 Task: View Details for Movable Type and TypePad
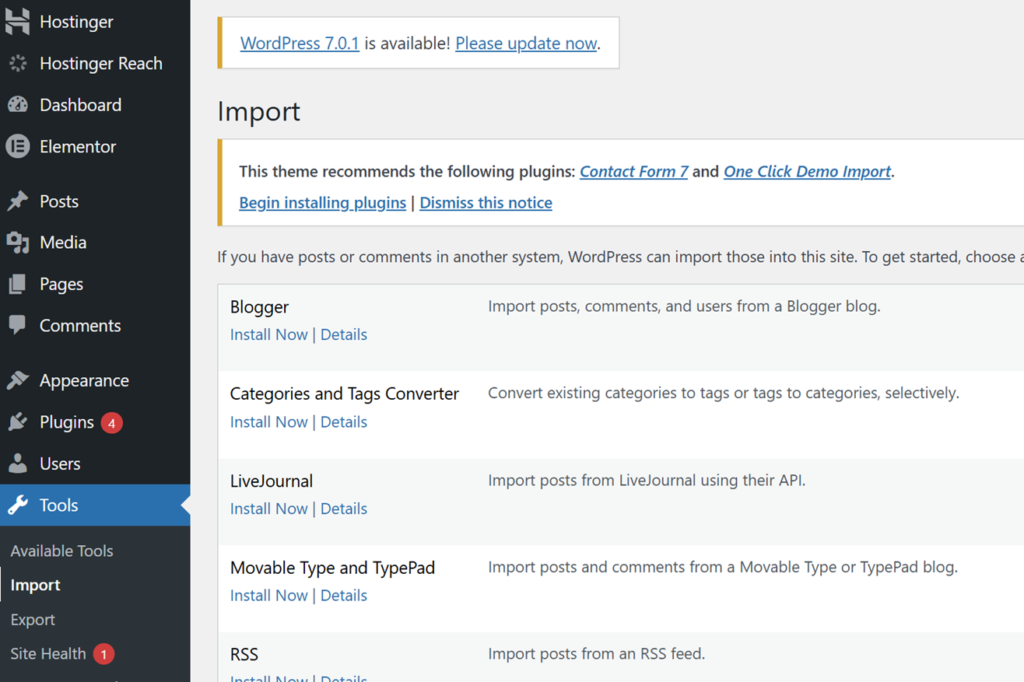point(344,596)
